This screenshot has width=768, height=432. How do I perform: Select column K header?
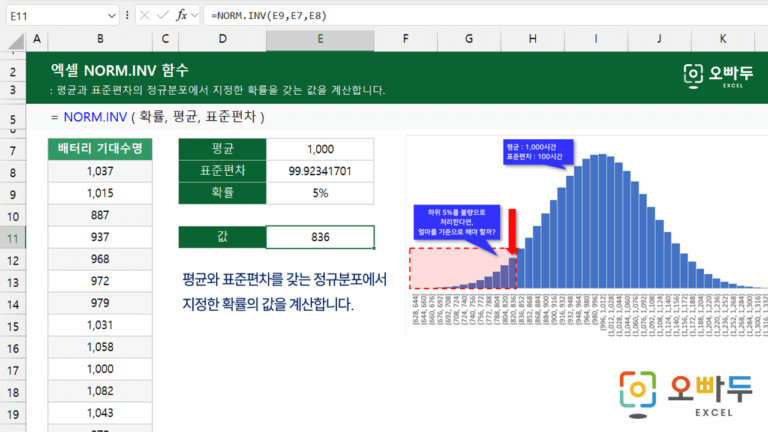(x=723, y=39)
